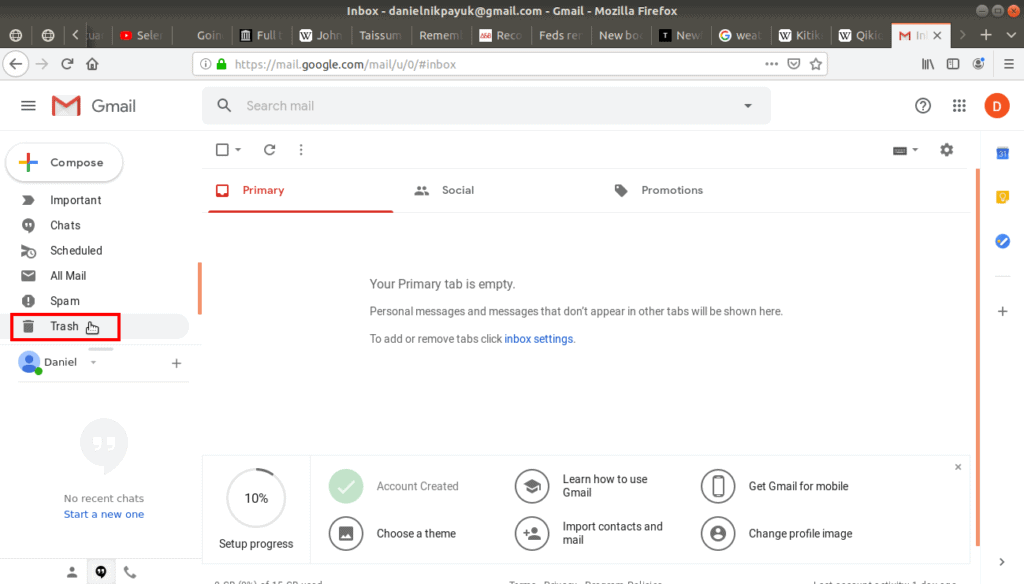Tick the select-all messages checkbox
Viewport: 1024px width, 584px height.
[222, 150]
